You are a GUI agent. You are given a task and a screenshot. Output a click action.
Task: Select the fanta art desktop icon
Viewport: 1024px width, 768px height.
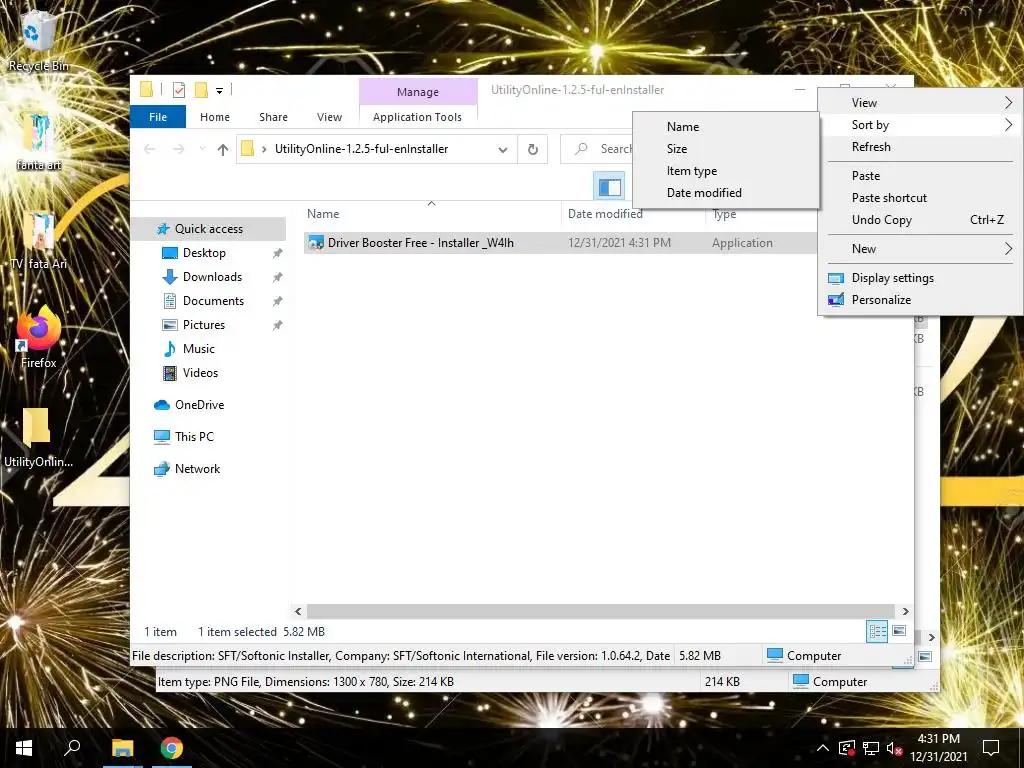pyautogui.click(x=39, y=141)
